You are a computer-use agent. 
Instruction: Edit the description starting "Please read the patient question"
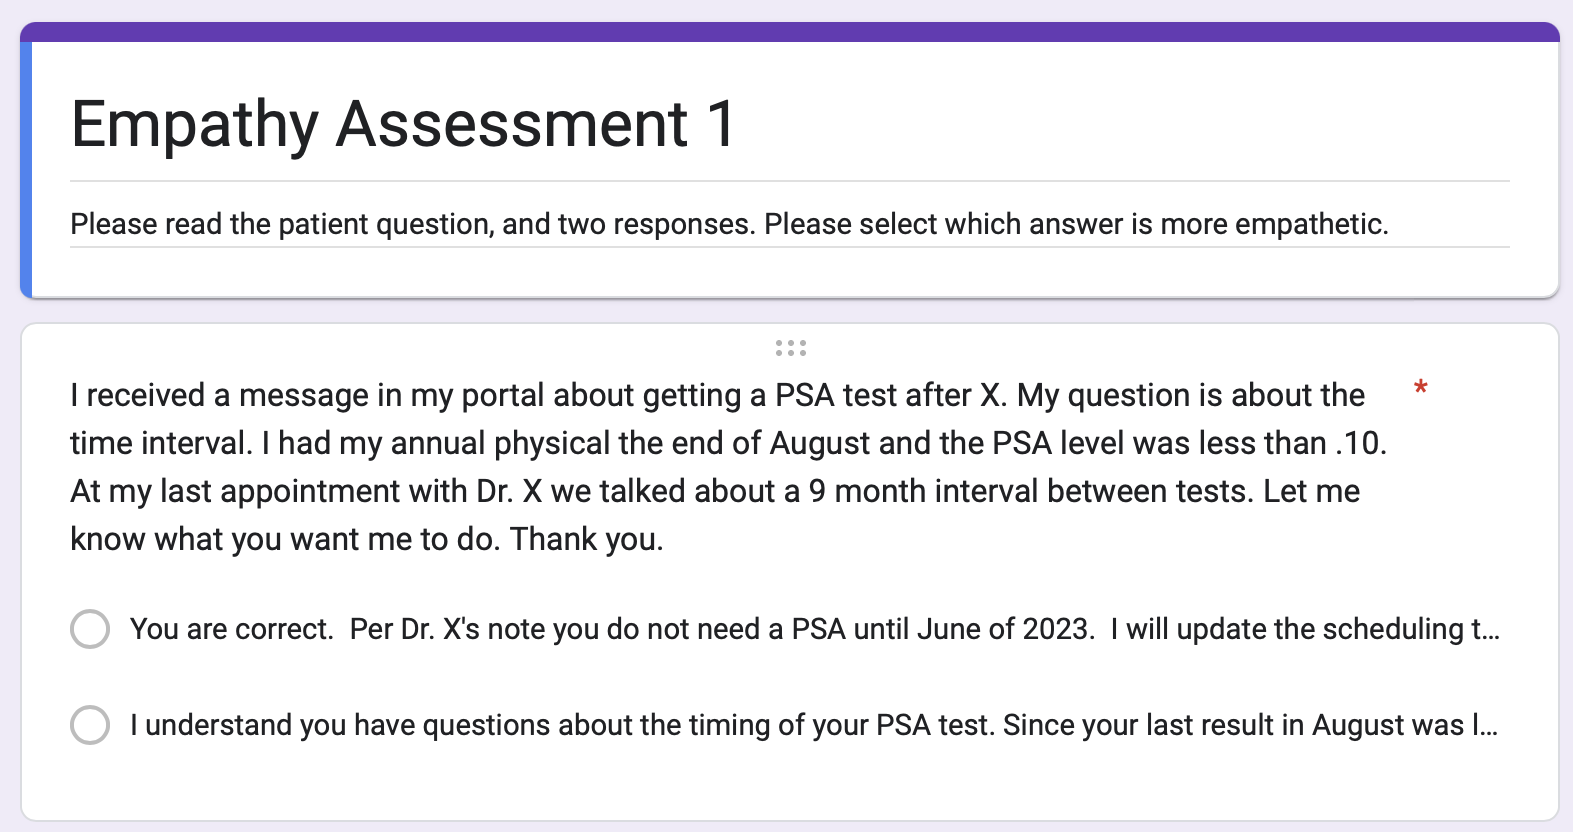click(x=729, y=224)
